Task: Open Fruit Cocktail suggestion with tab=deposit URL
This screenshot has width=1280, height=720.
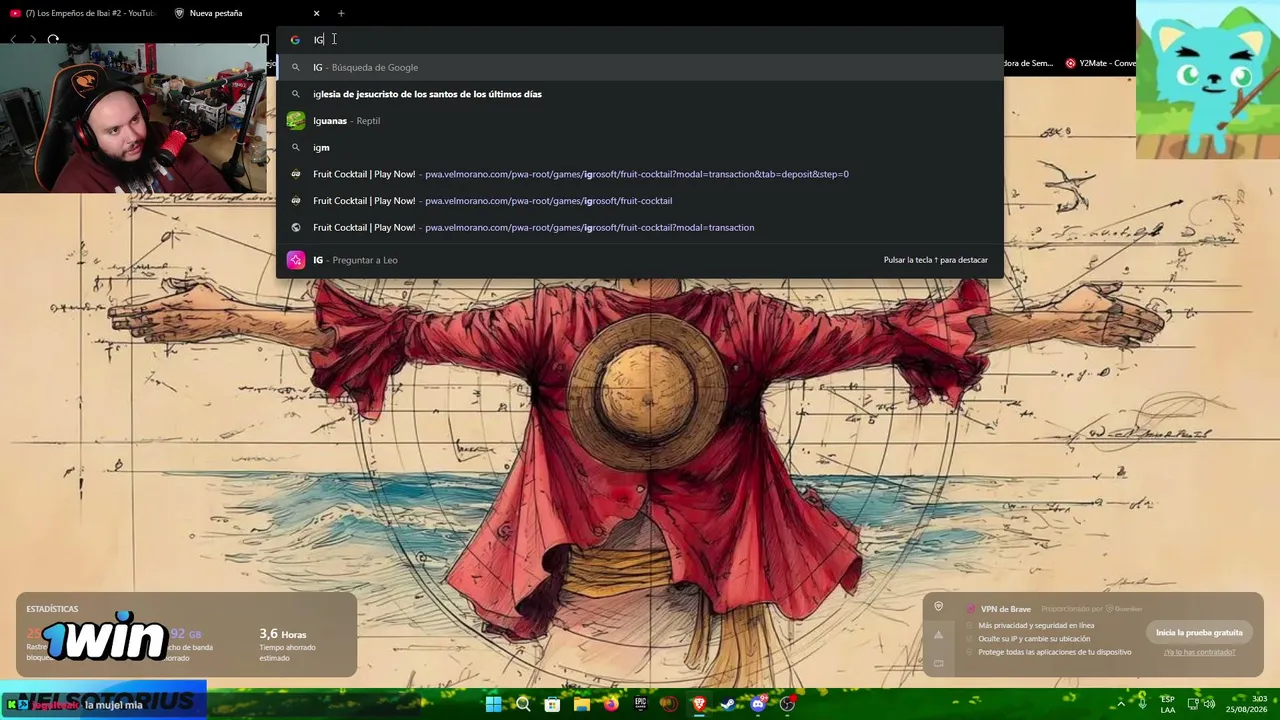Action: click(640, 174)
